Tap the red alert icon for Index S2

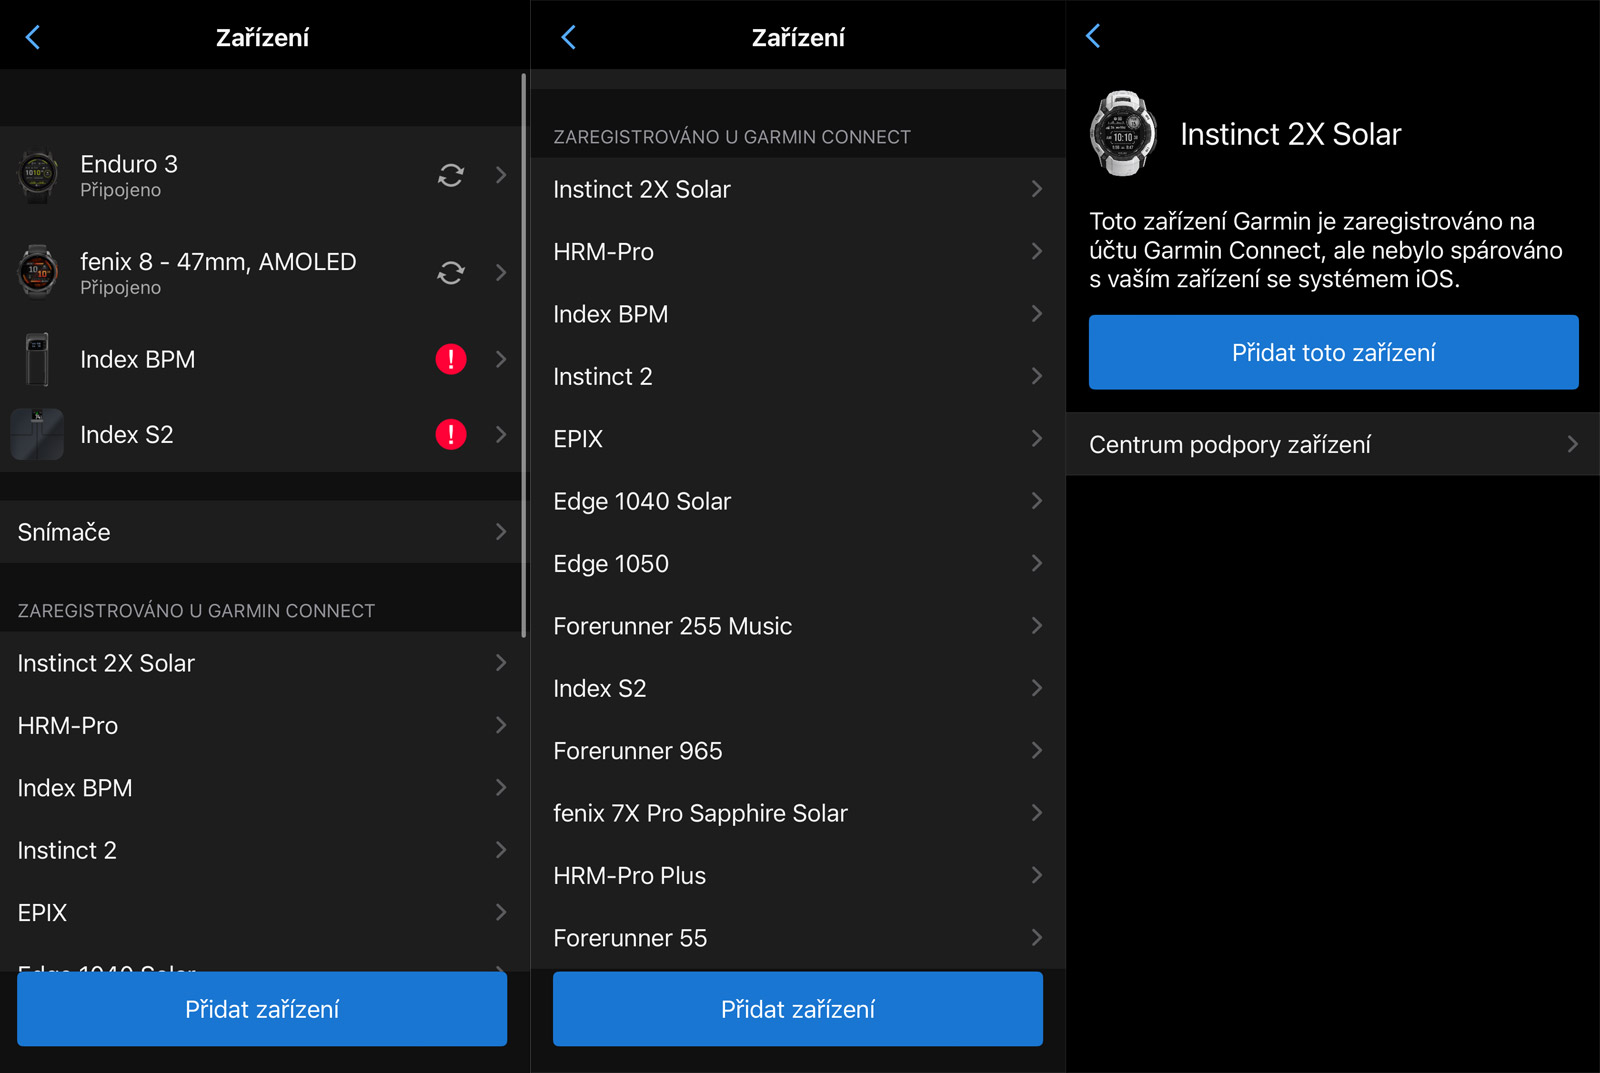(x=451, y=434)
